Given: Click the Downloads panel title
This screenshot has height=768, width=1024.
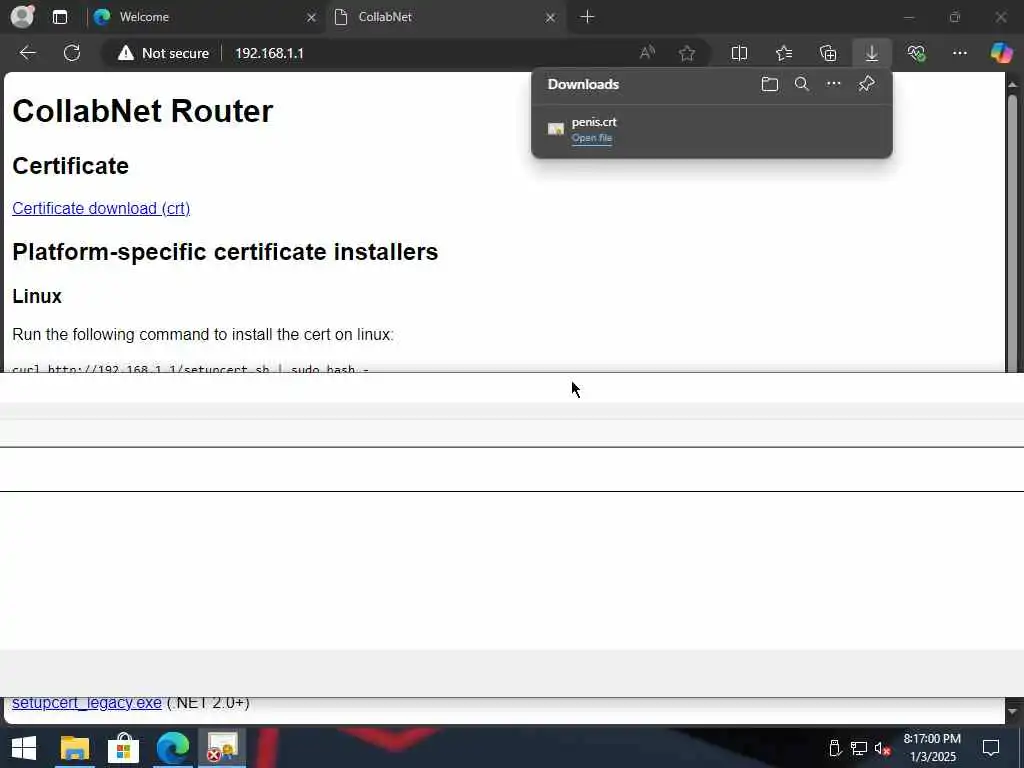Looking at the screenshot, I should click(583, 84).
